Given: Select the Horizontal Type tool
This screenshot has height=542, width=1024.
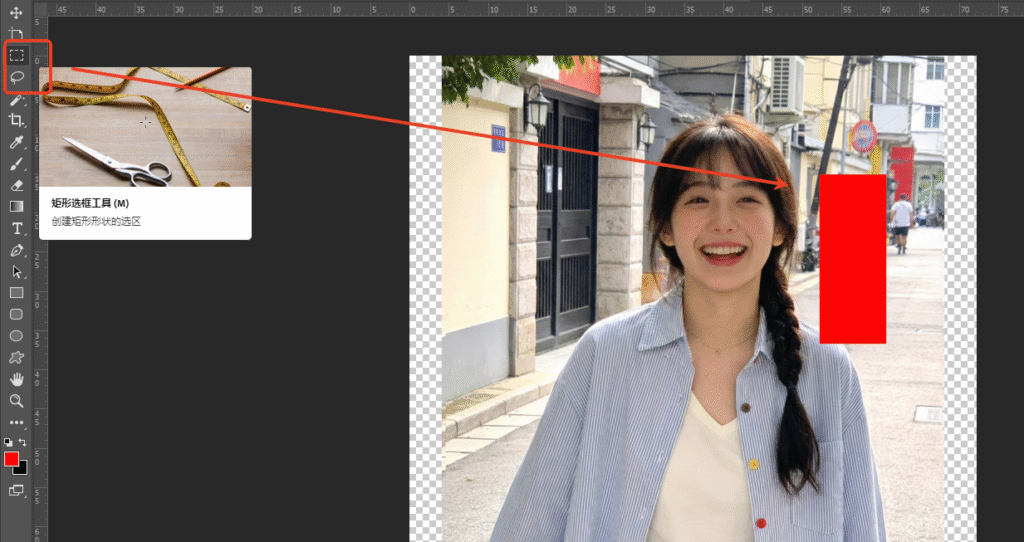Looking at the screenshot, I should [16, 228].
